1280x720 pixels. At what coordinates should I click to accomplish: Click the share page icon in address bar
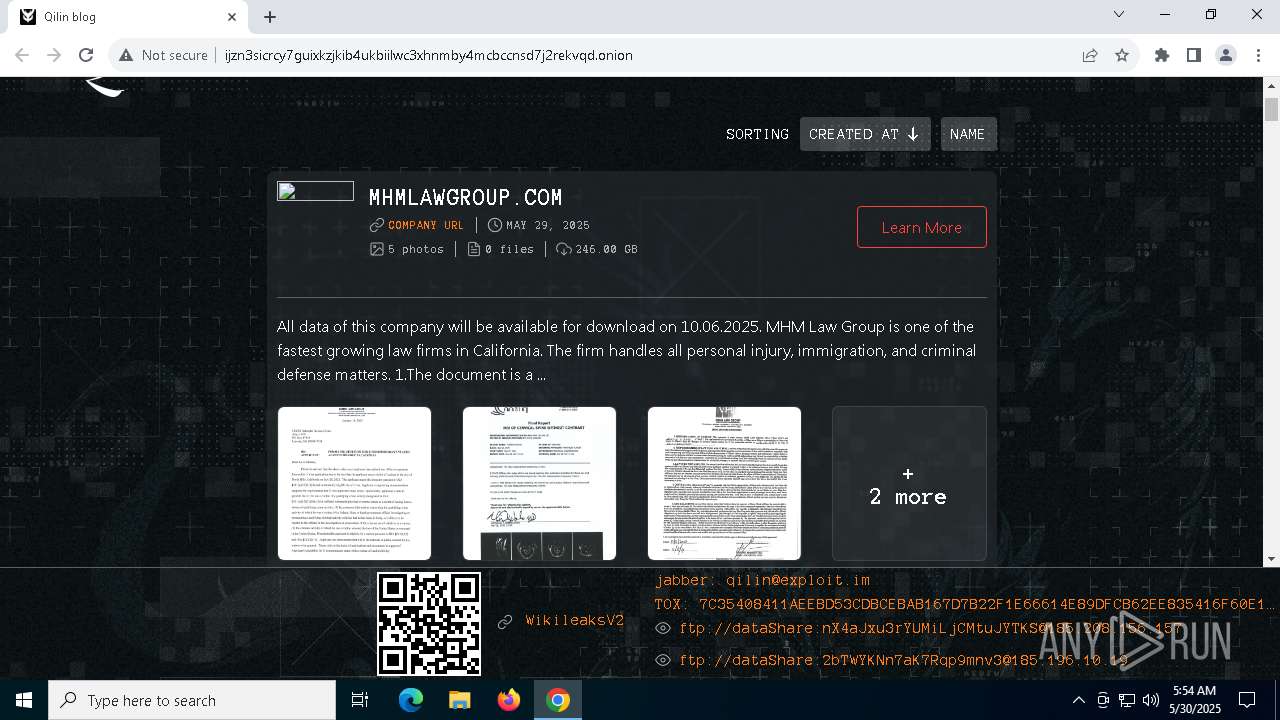(1090, 55)
